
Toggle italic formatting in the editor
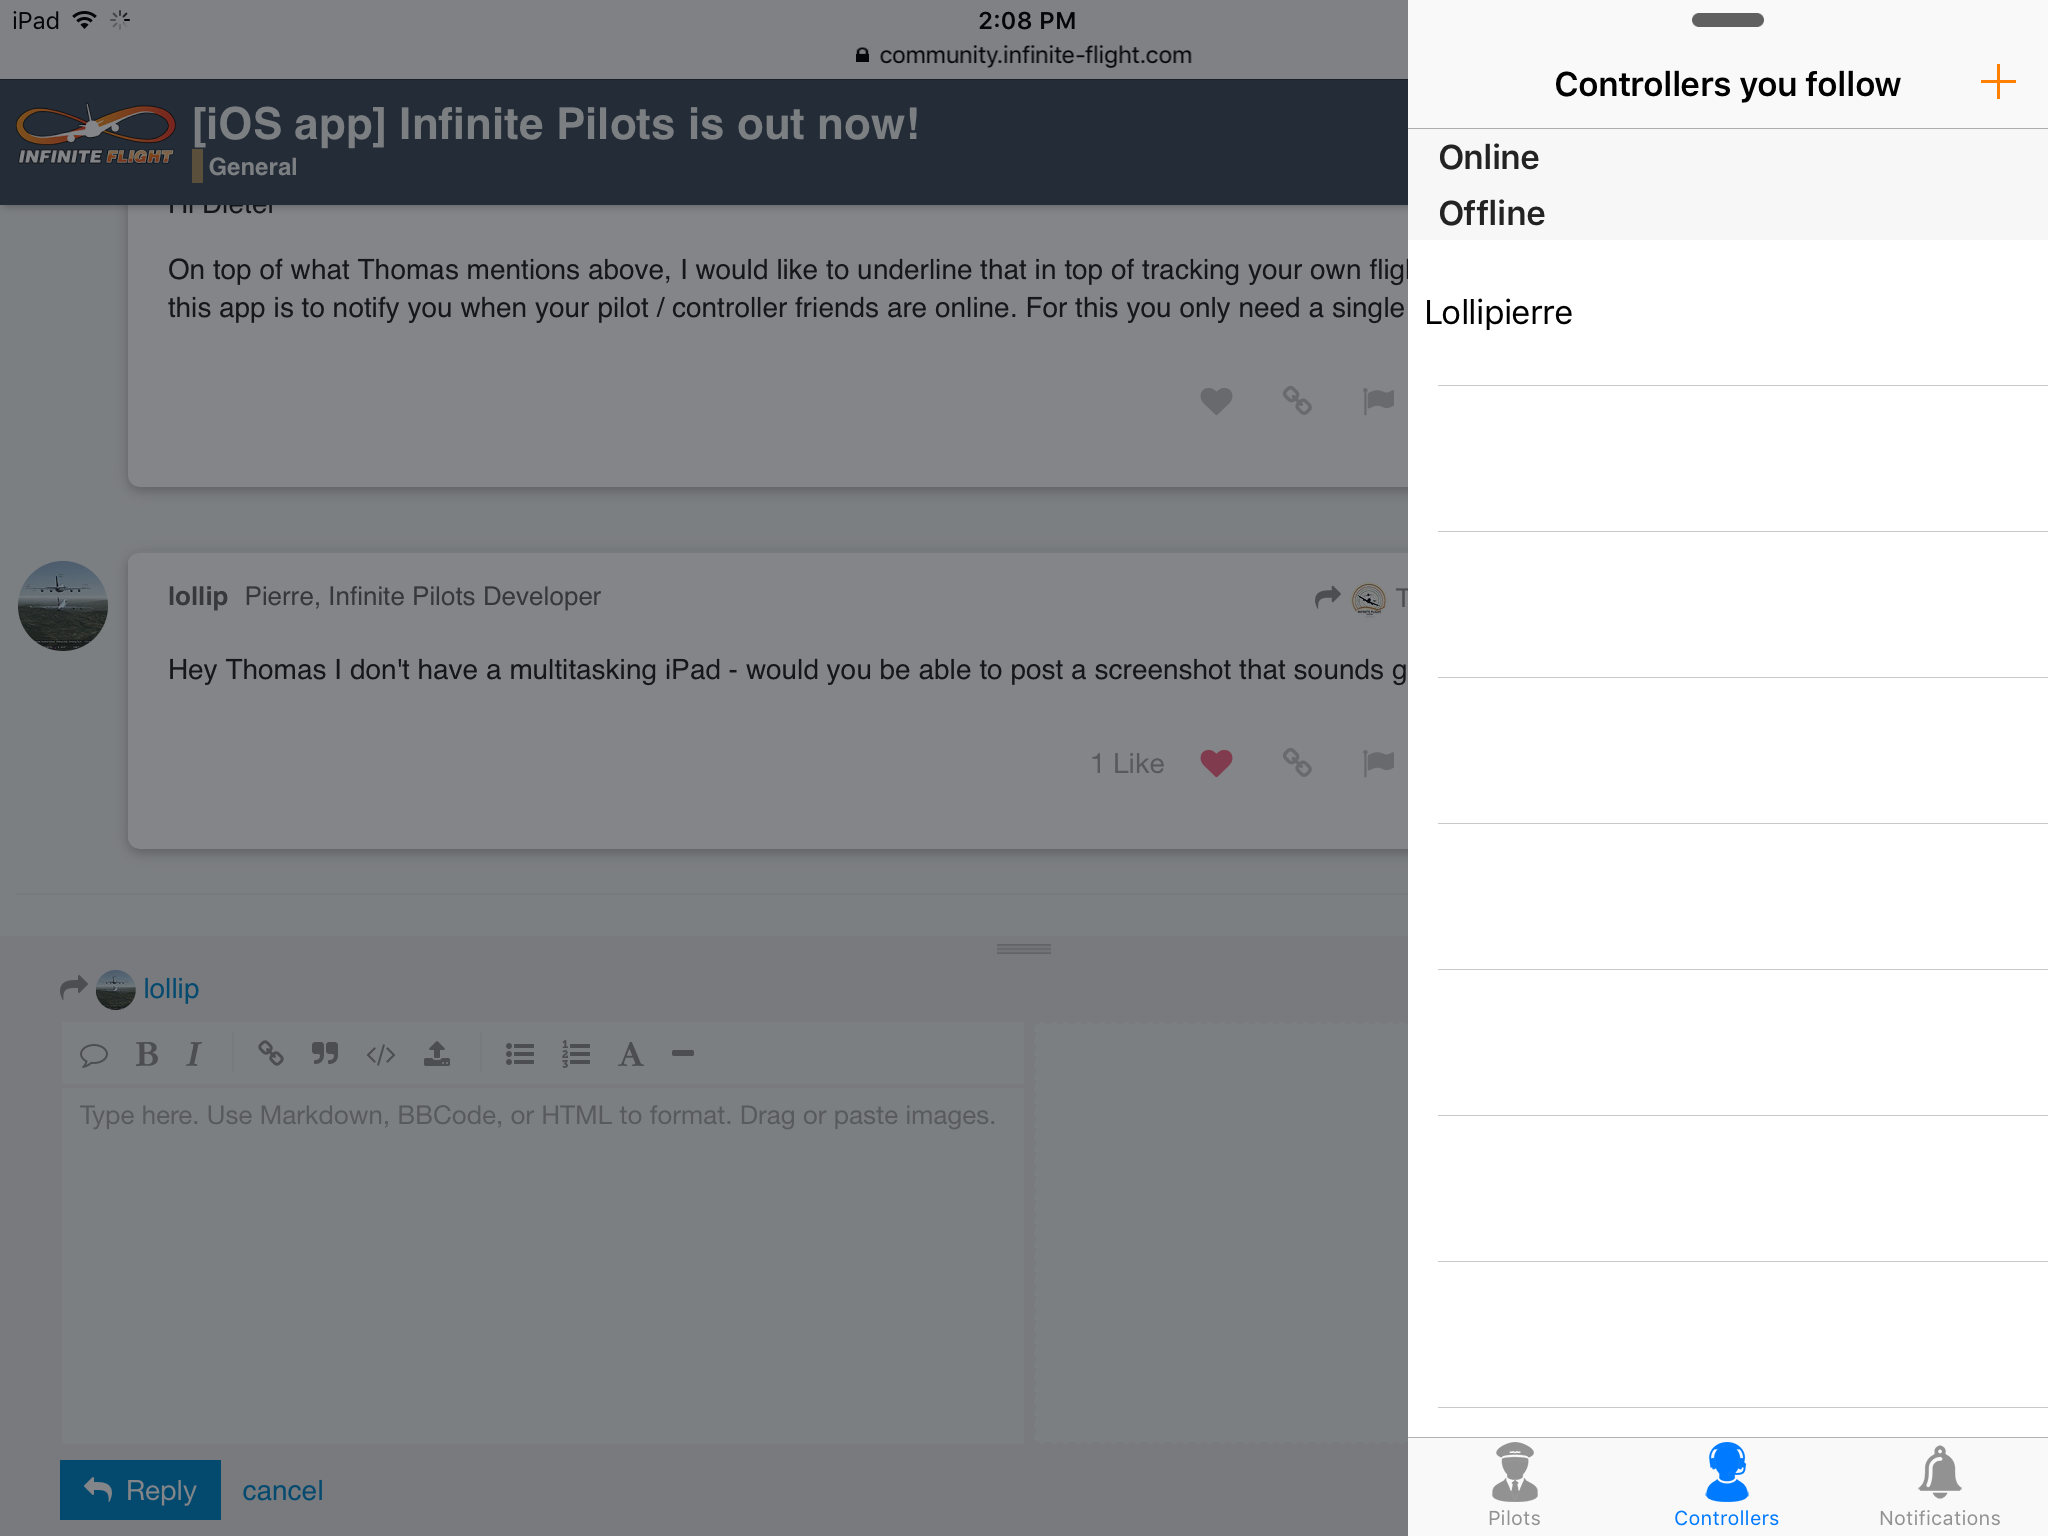click(194, 1054)
